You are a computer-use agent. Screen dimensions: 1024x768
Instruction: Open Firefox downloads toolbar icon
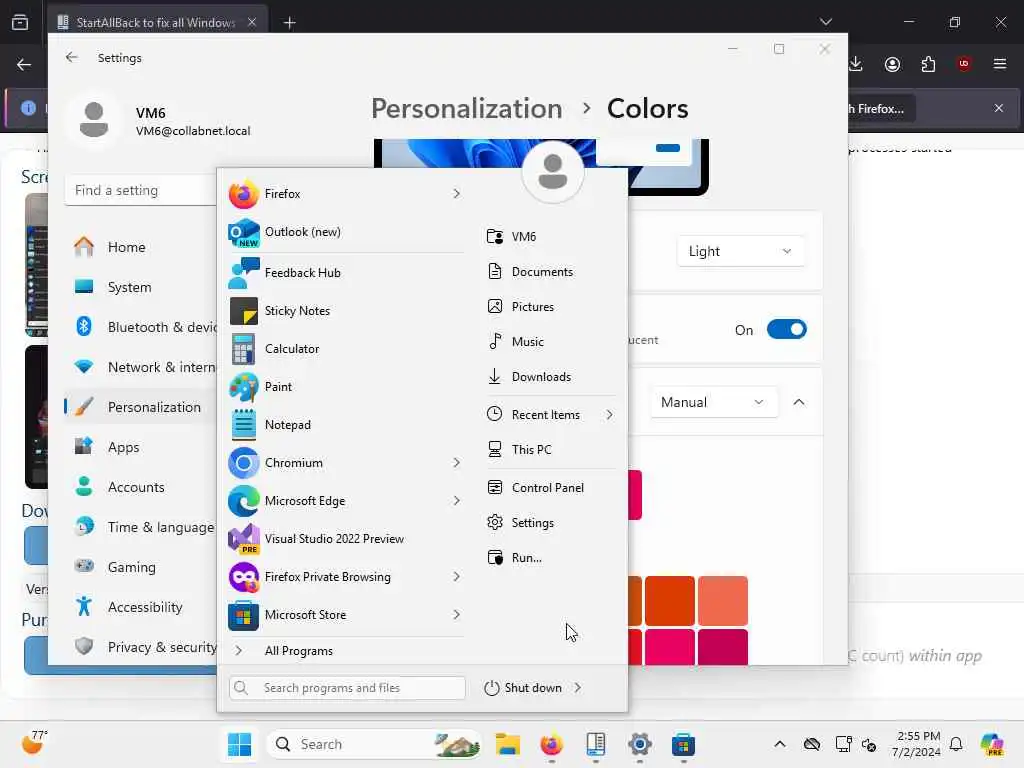[x=856, y=64]
